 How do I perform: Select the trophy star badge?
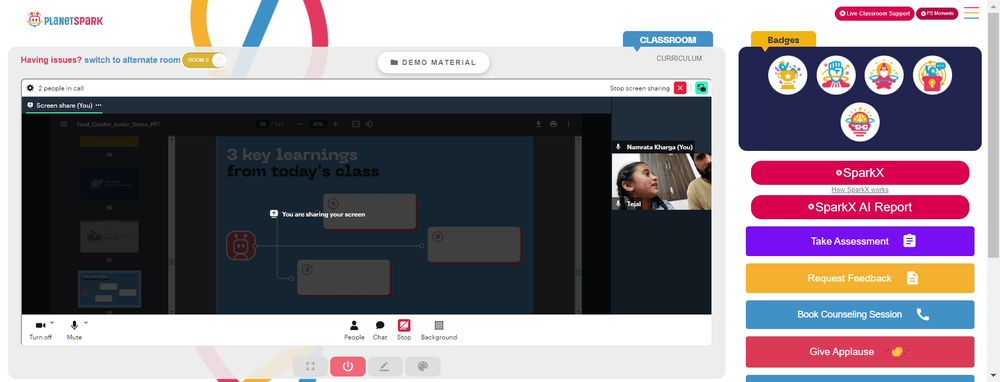(788, 75)
